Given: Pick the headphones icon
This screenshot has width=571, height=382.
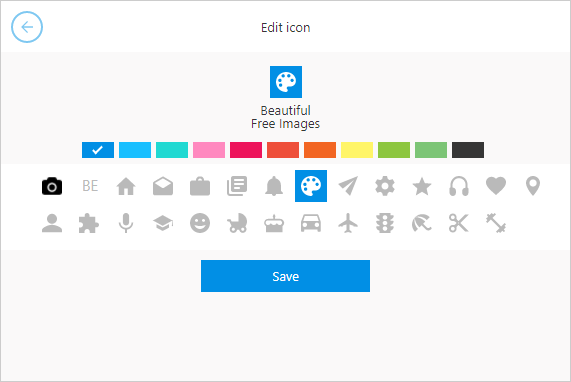Looking at the screenshot, I should [x=459, y=186].
